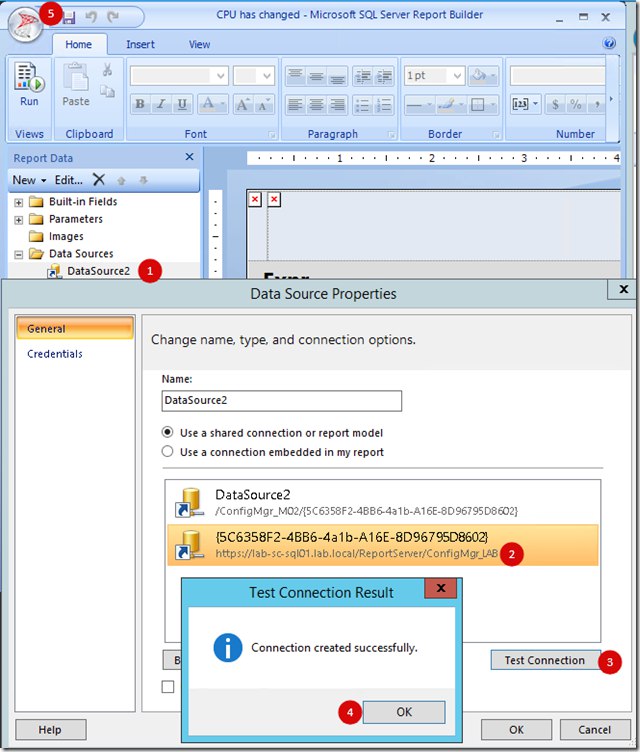Copy selection icon in Clipboard group
Screen dimensions: 640x752
point(107,91)
